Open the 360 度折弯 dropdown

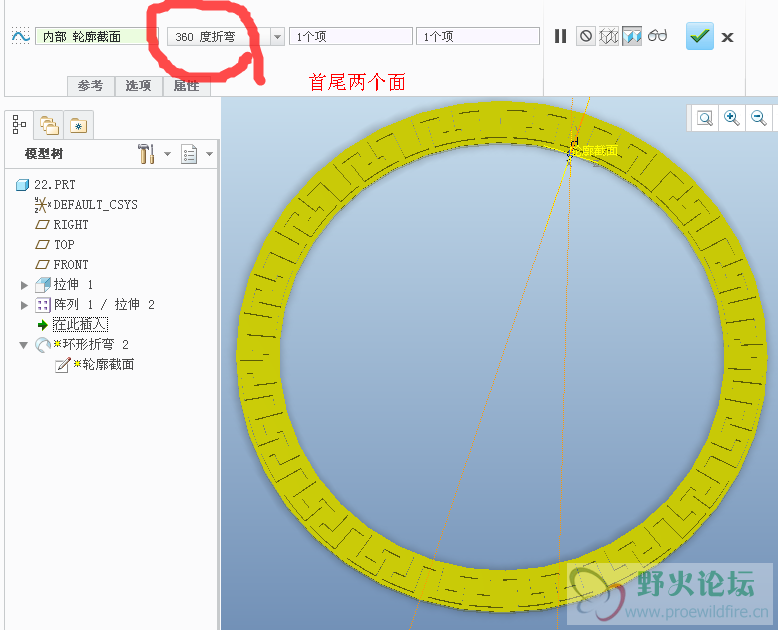(277, 37)
